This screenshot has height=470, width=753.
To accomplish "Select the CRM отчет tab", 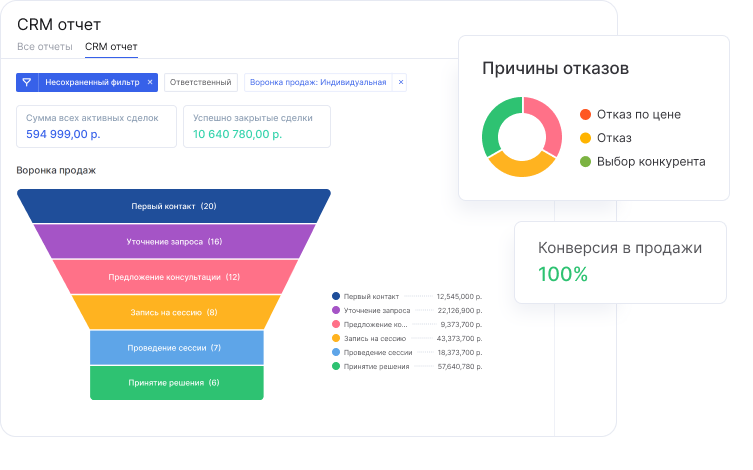I will coord(111,47).
